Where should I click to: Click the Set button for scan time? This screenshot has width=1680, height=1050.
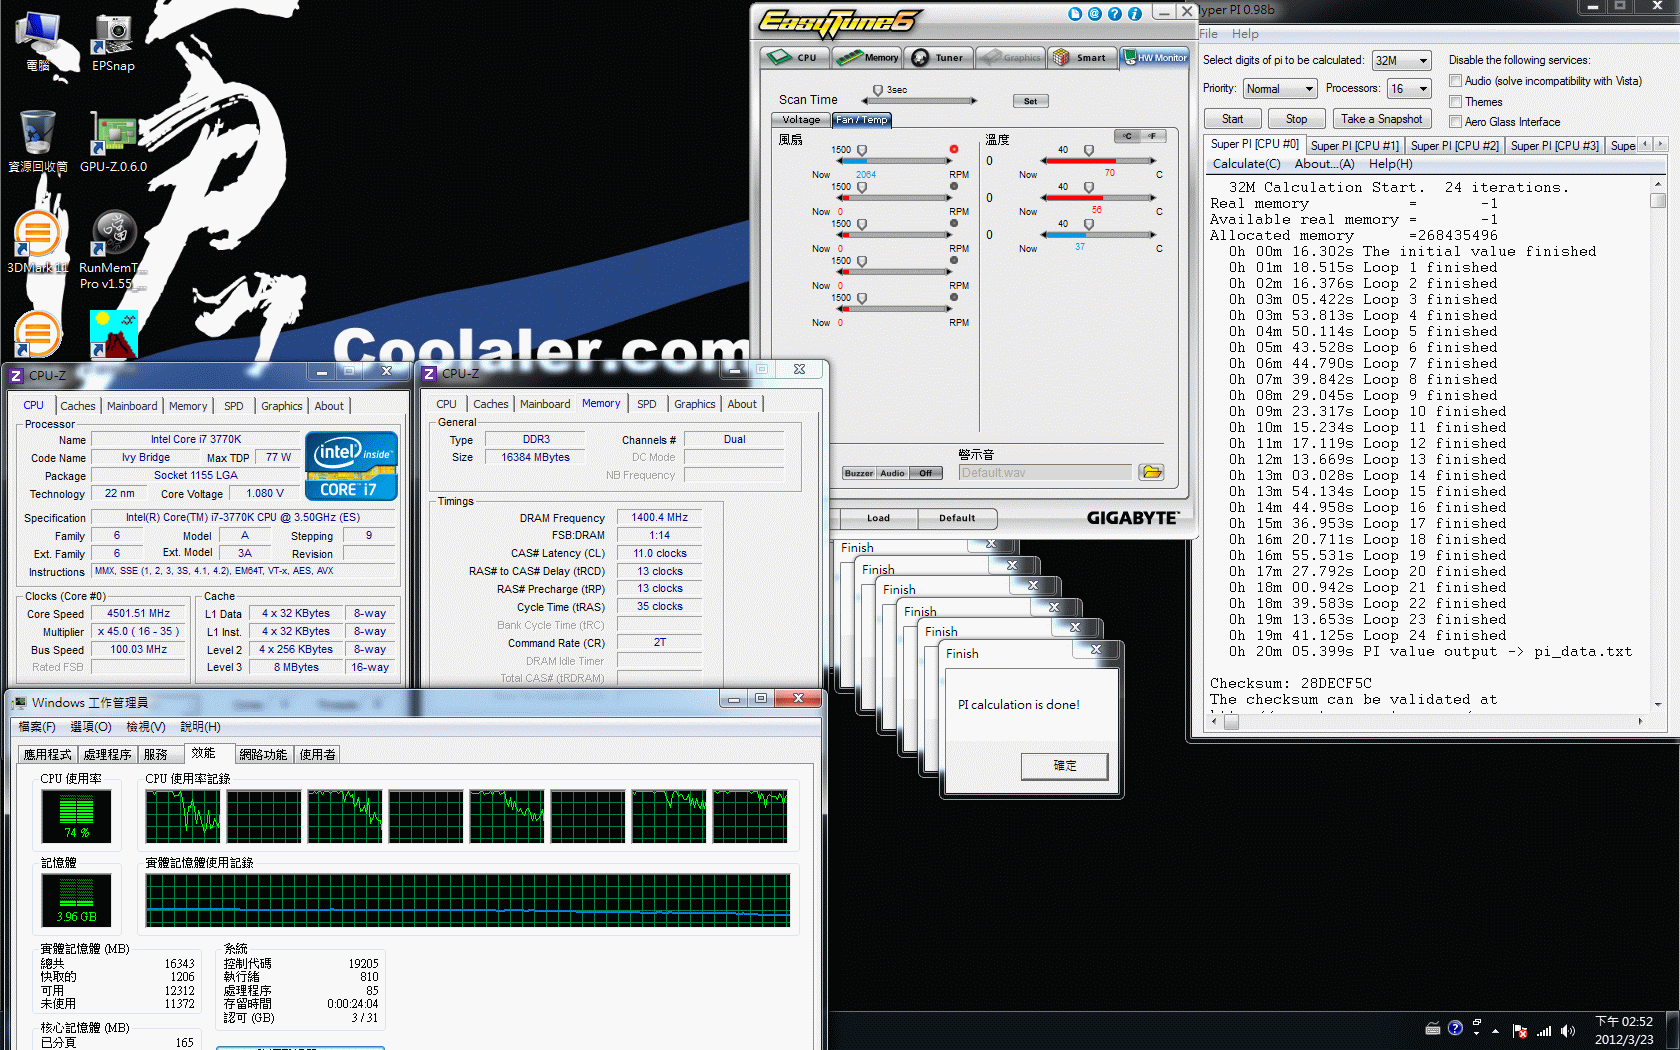click(x=1030, y=101)
